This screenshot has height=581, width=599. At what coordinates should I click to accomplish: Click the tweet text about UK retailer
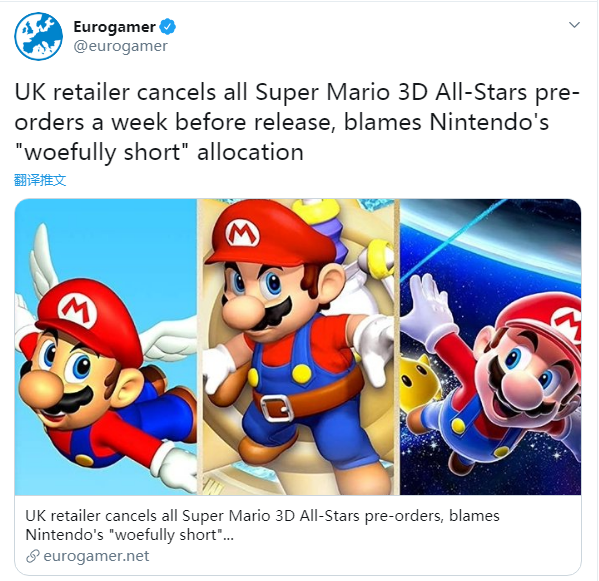click(x=297, y=122)
